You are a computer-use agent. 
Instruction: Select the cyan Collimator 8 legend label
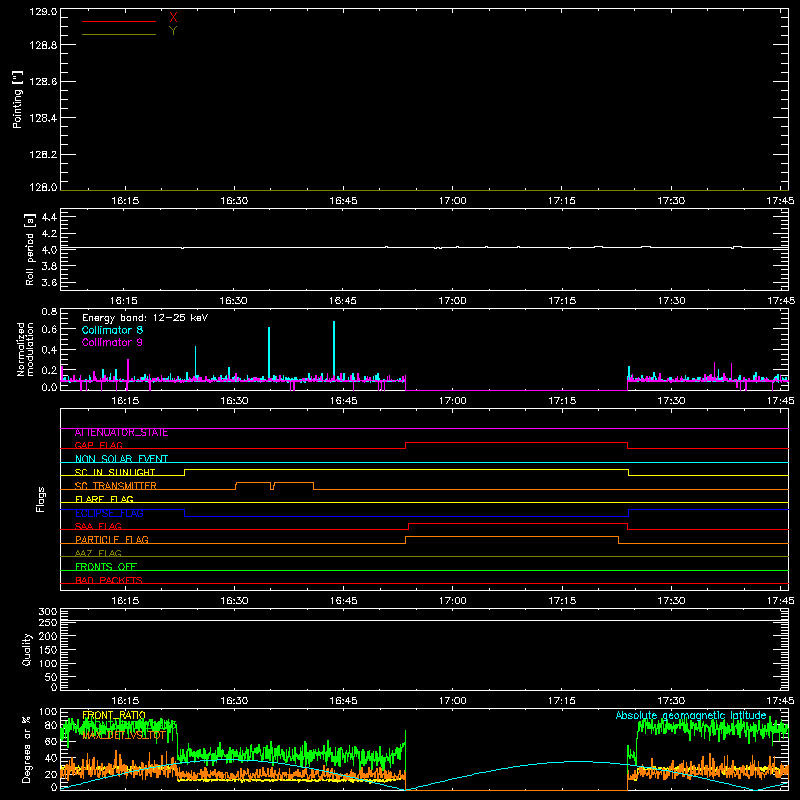pos(112,330)
